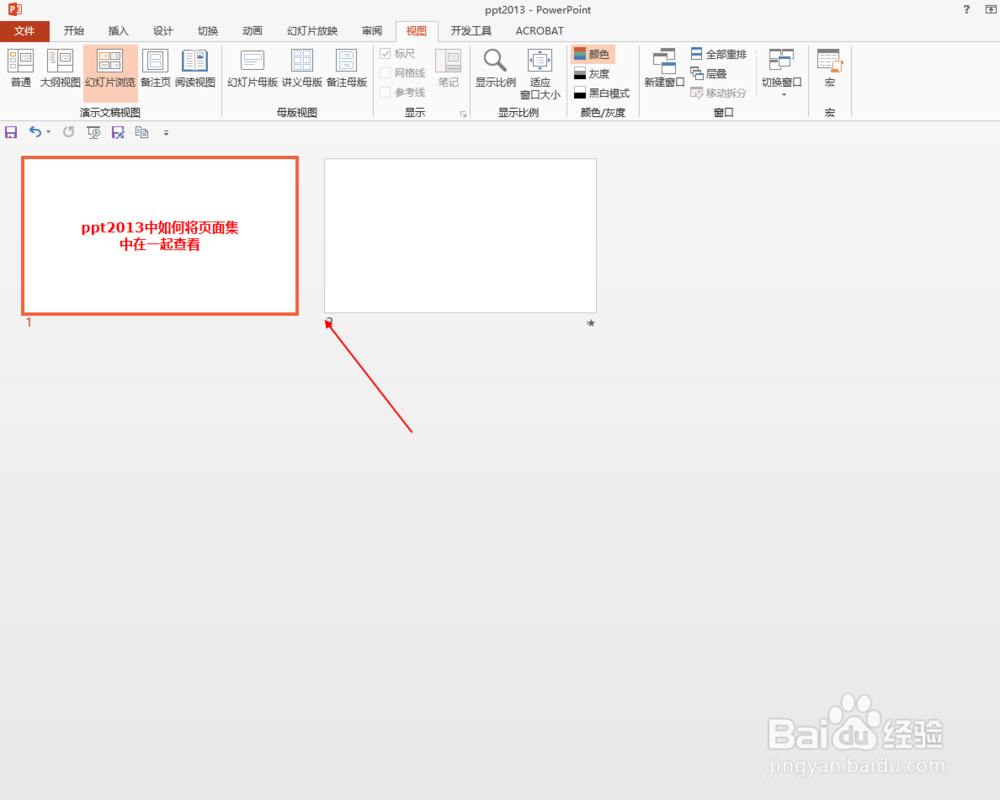
Task: Open the Slide Show (幻灯片放映) tab
Action: pos(312,31)
